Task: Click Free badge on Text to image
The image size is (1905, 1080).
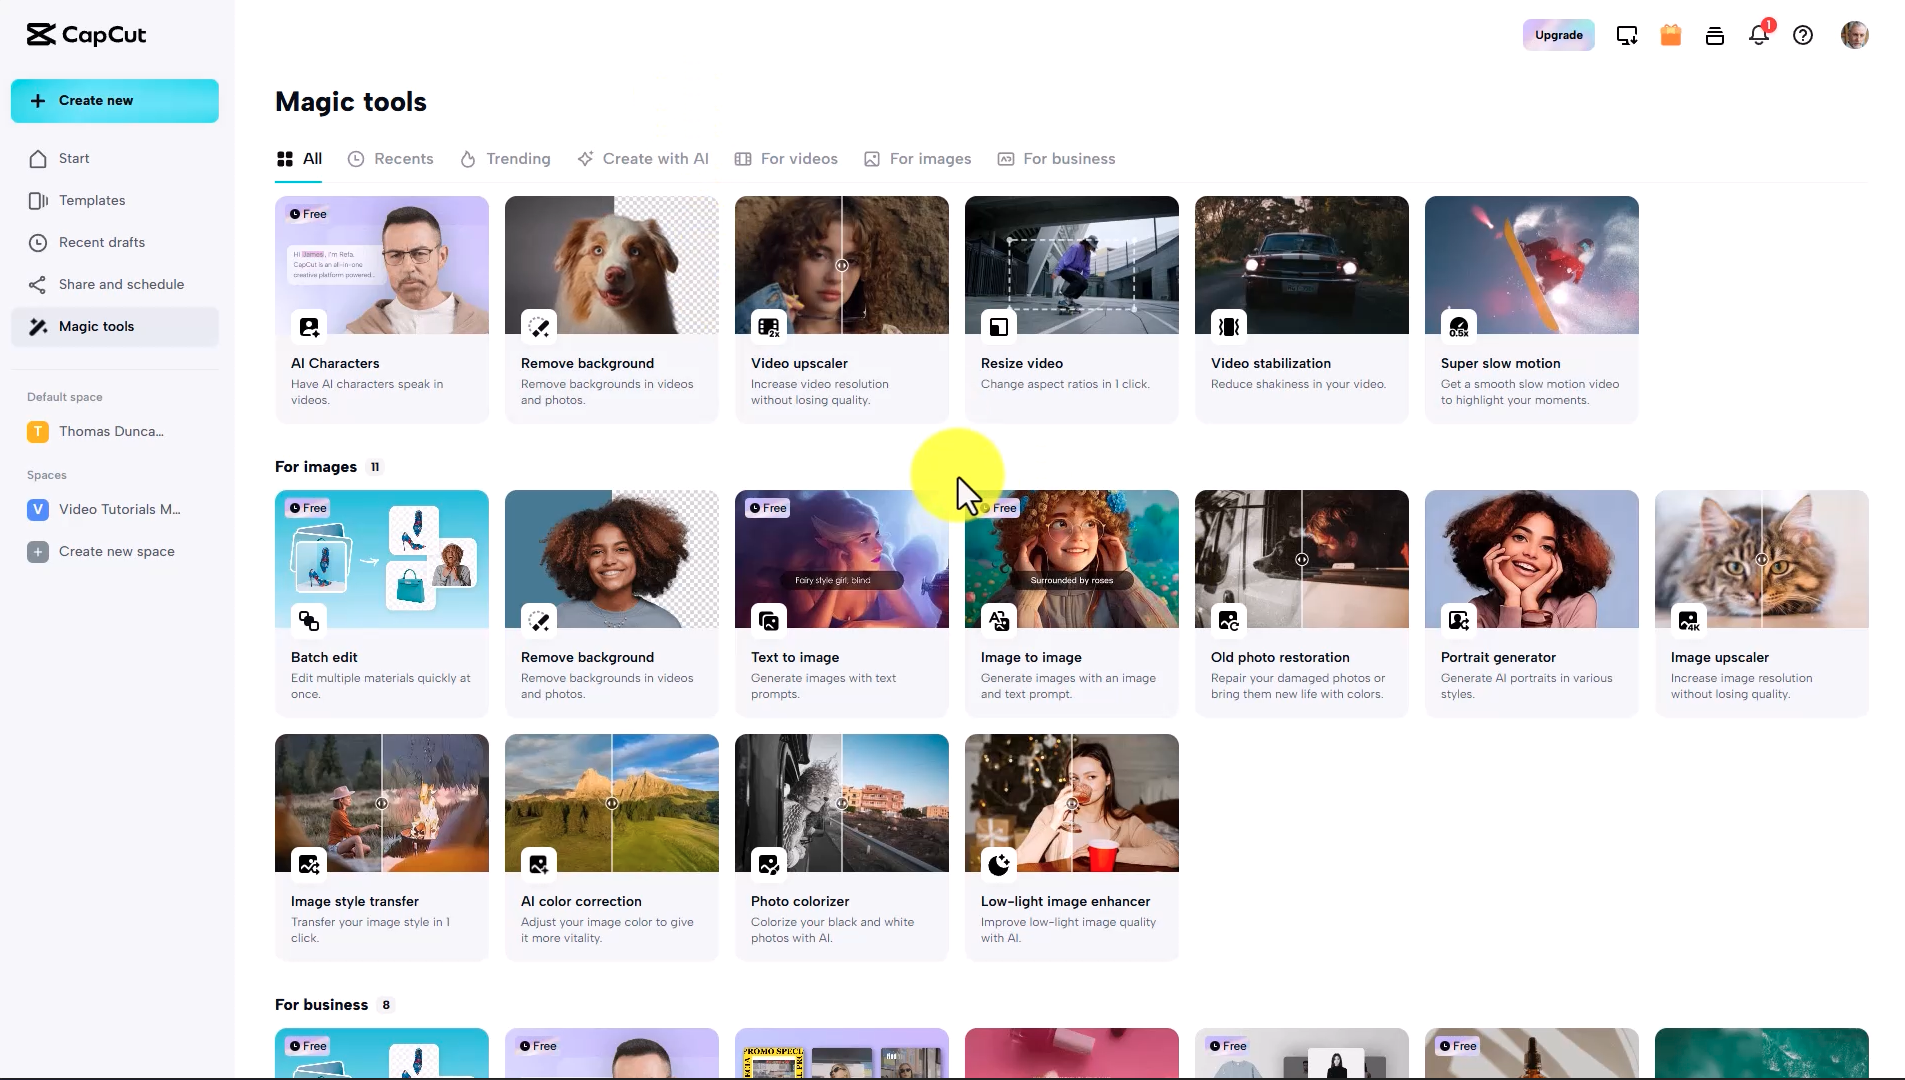Action: (767, 508)
